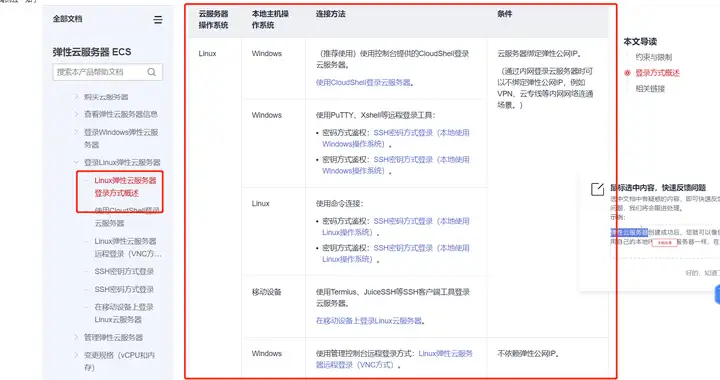Jump to 登录方式概述 in 本文导读
This screenshot has width=720, height=380.
coord(657,73)
